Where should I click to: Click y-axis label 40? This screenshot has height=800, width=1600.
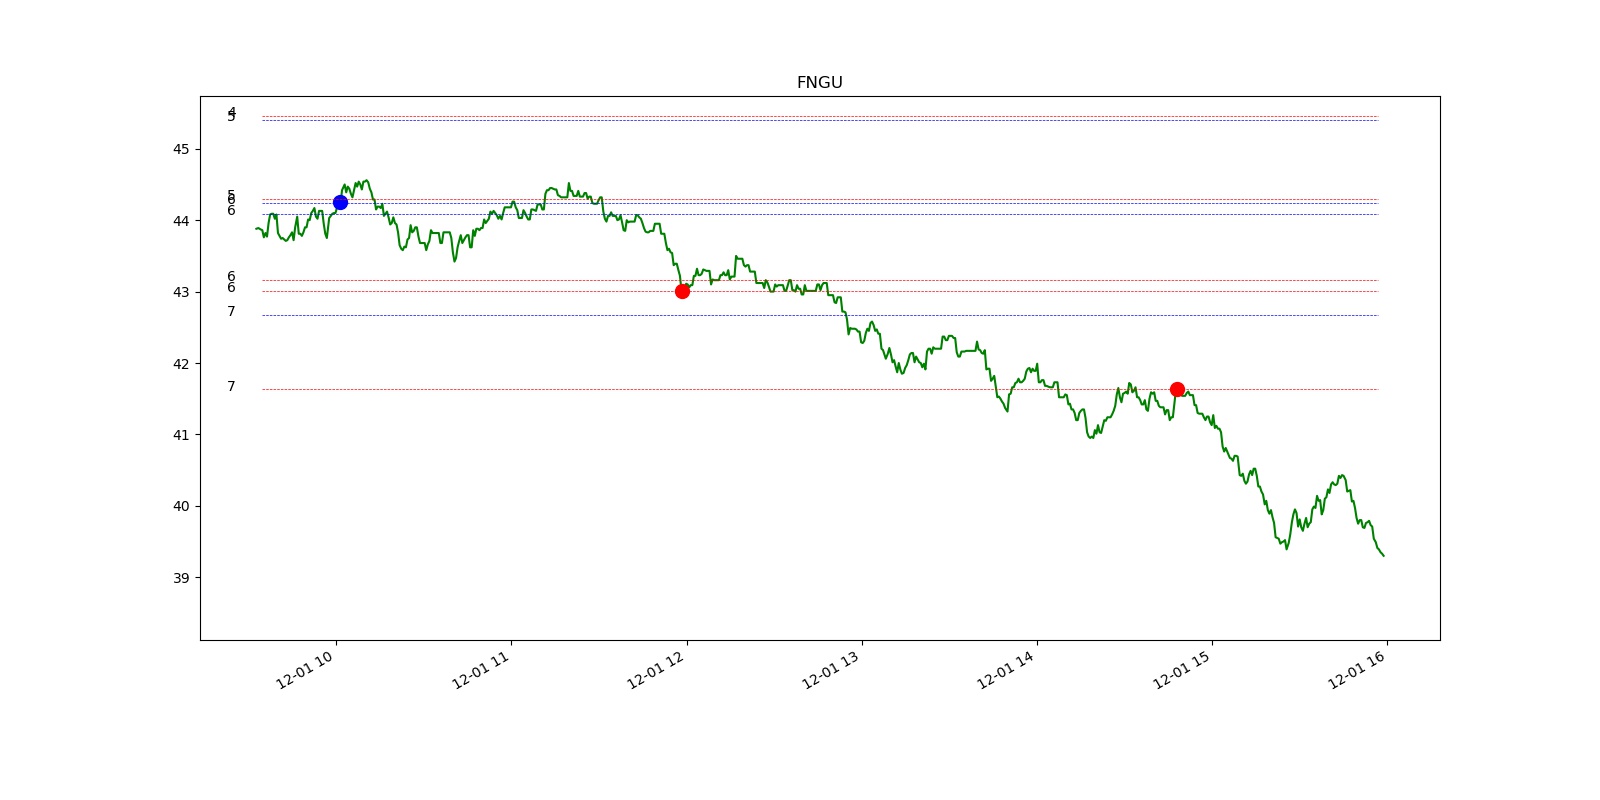pyautogui.click(x=181, y=506)
